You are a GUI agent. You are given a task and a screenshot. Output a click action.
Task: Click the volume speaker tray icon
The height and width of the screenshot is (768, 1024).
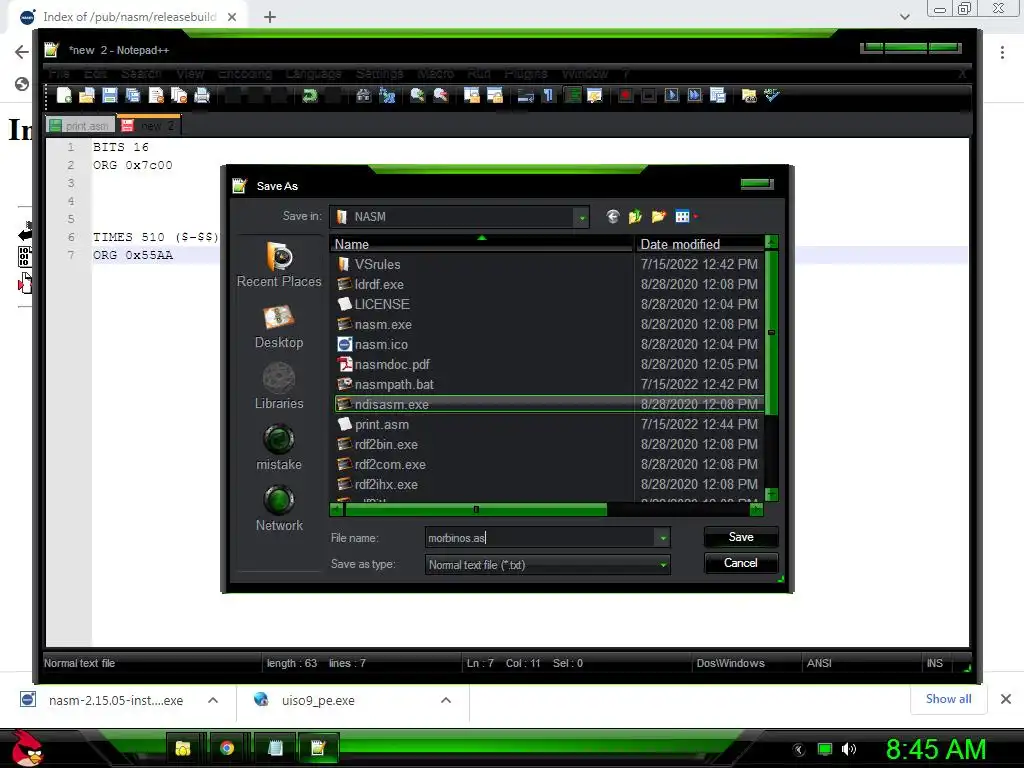point(848,749)
